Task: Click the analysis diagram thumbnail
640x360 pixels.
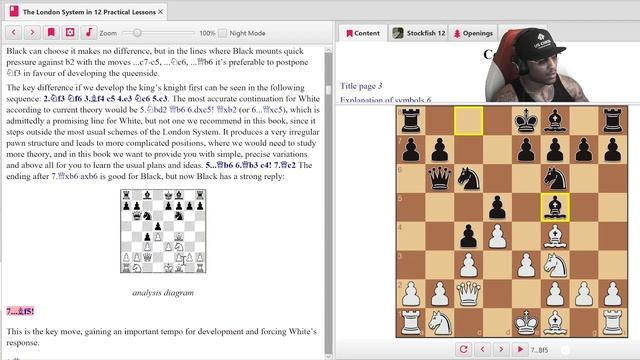Action: 163,231
